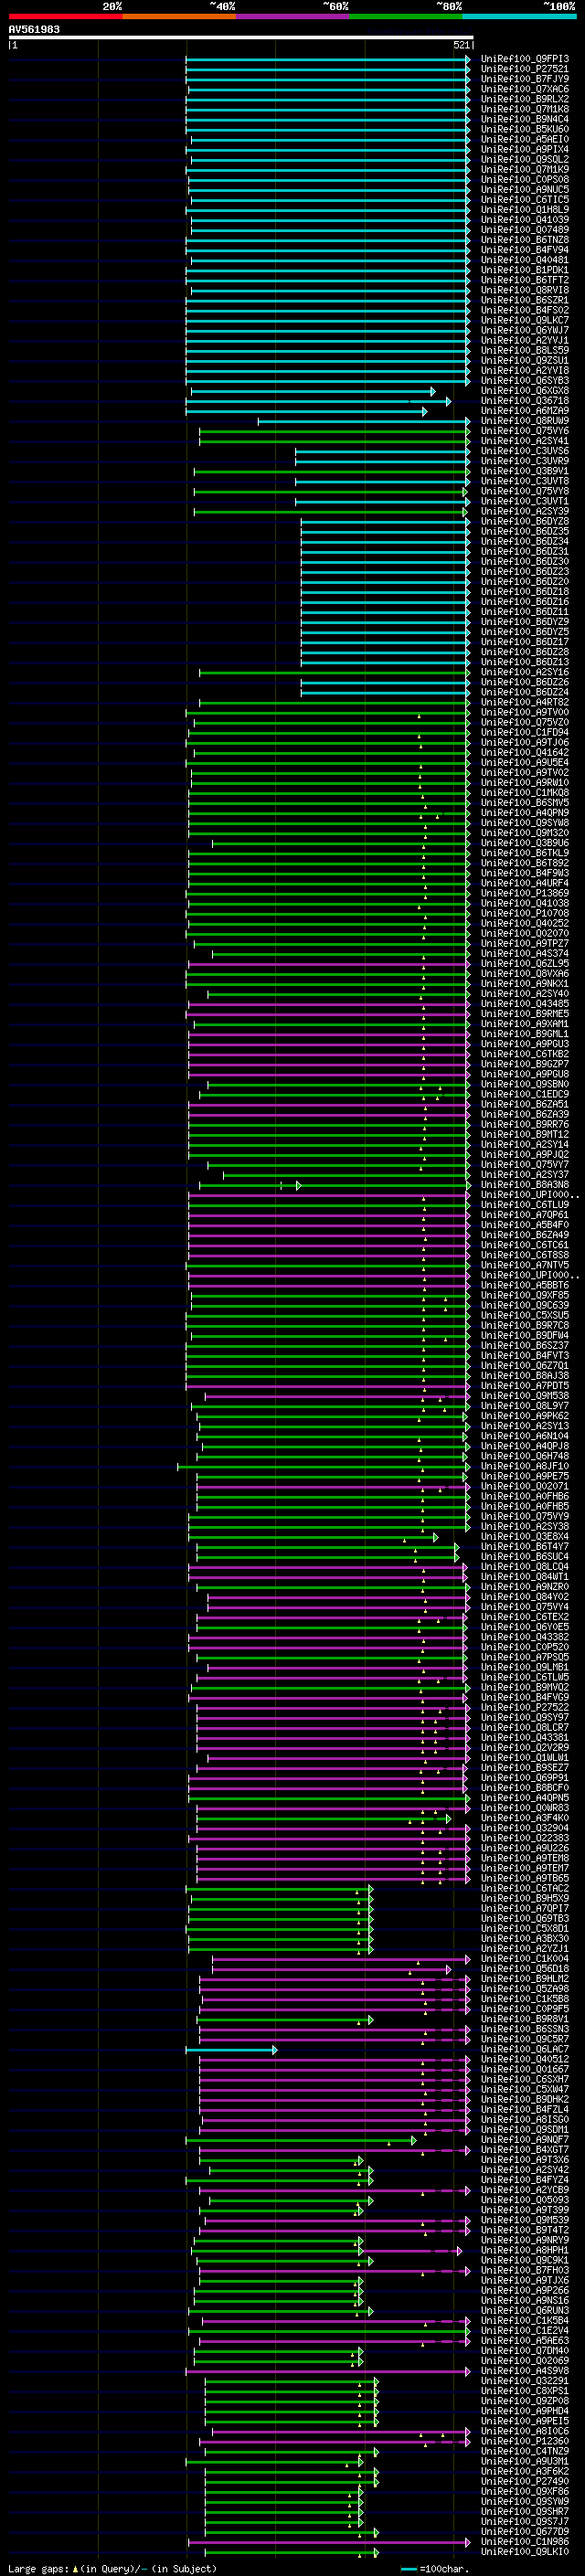The height and width of the screenshot is (2576, 585).
Task: Select the UniRef100_A8HPH1 label
Action: pos(525,2250)
